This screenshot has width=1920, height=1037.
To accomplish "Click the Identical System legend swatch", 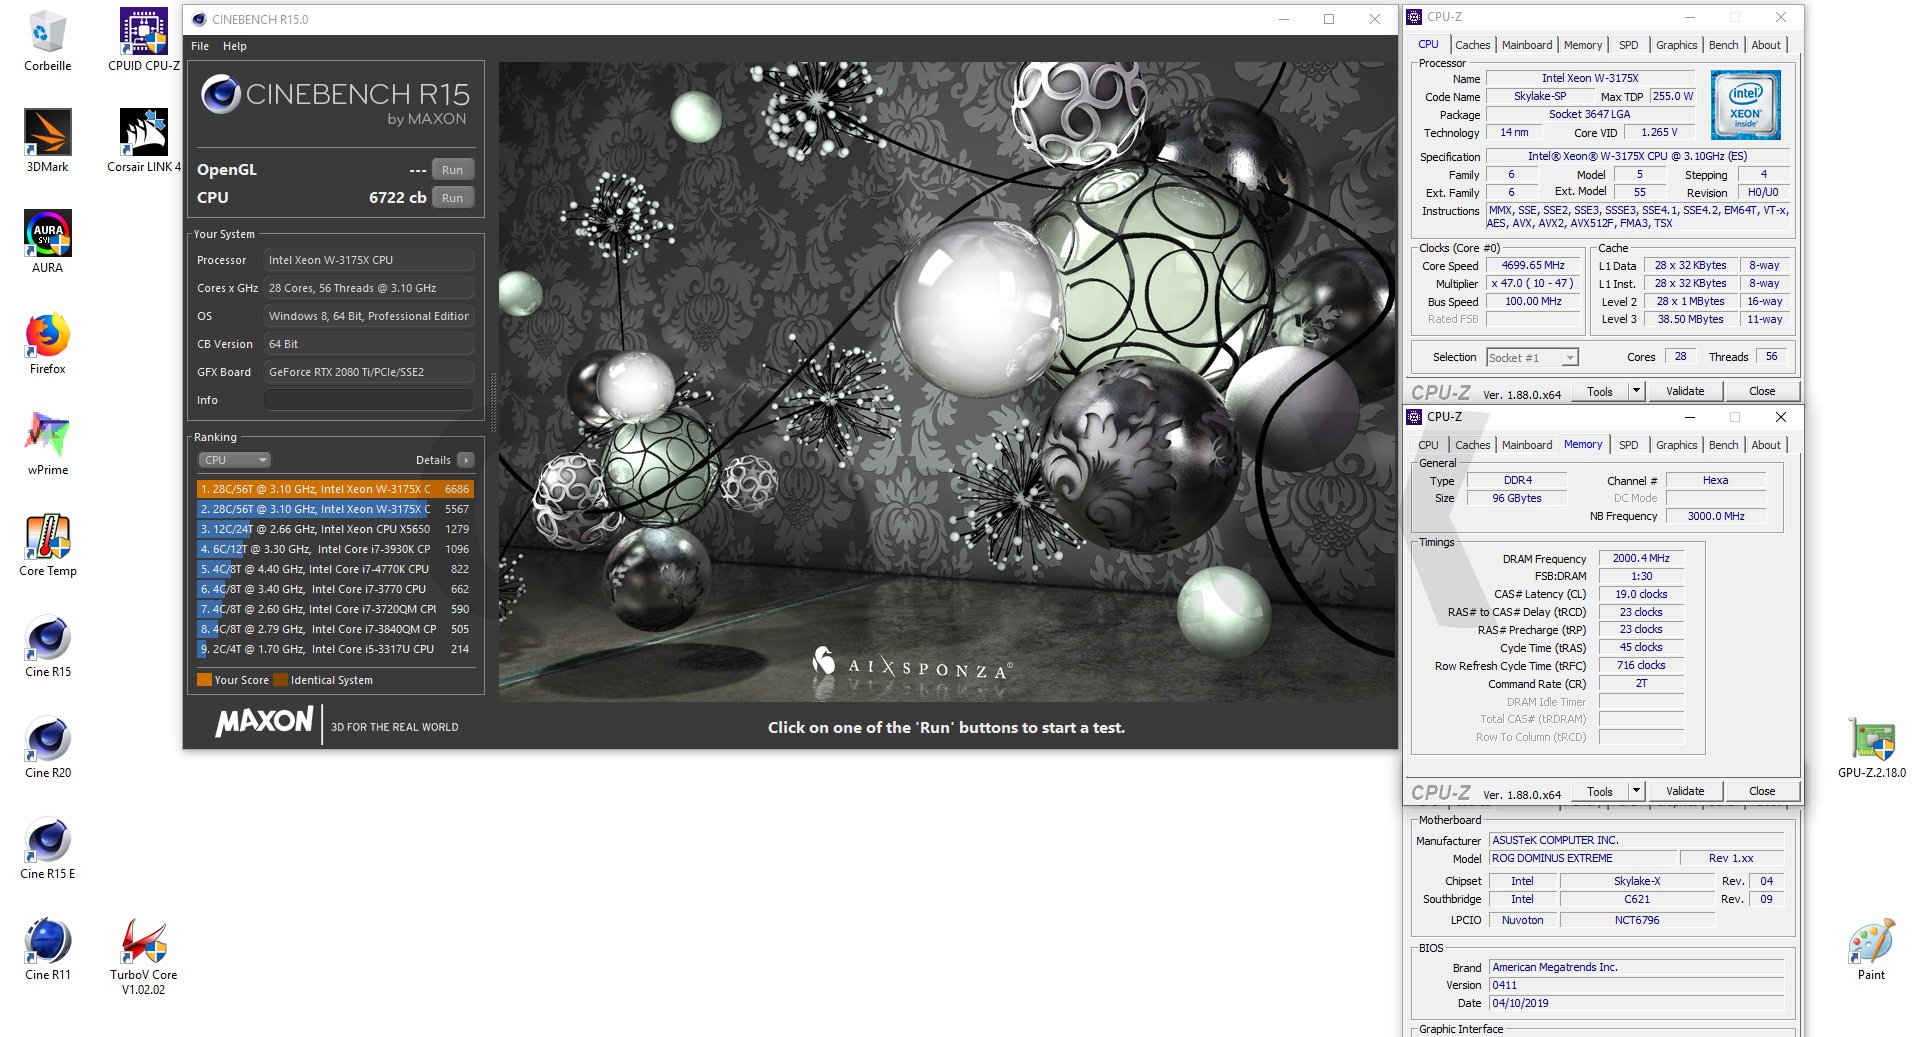I will click(281, 680).
